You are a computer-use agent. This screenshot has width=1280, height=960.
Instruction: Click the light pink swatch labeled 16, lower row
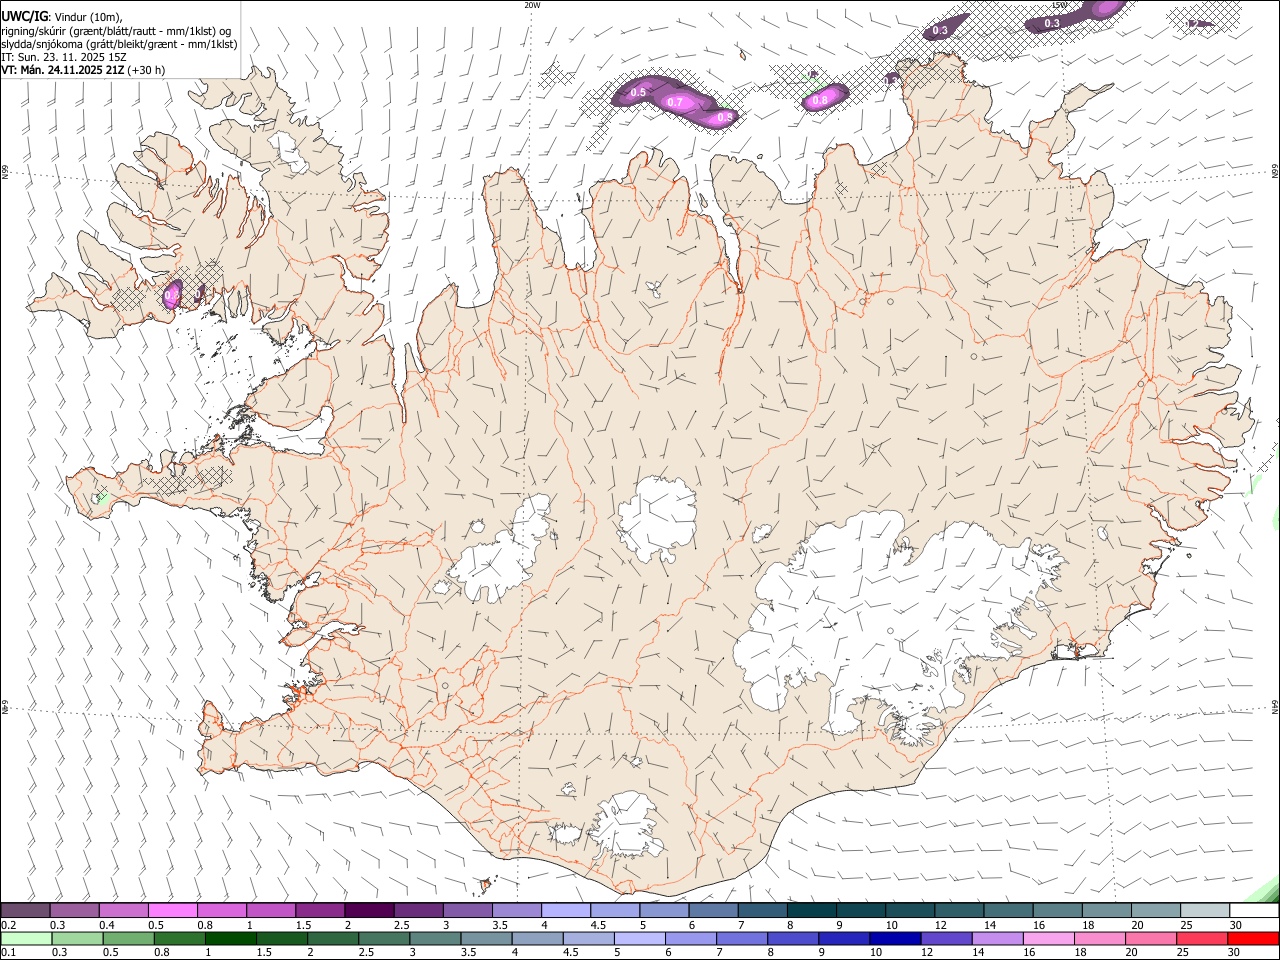point(1049,939)
